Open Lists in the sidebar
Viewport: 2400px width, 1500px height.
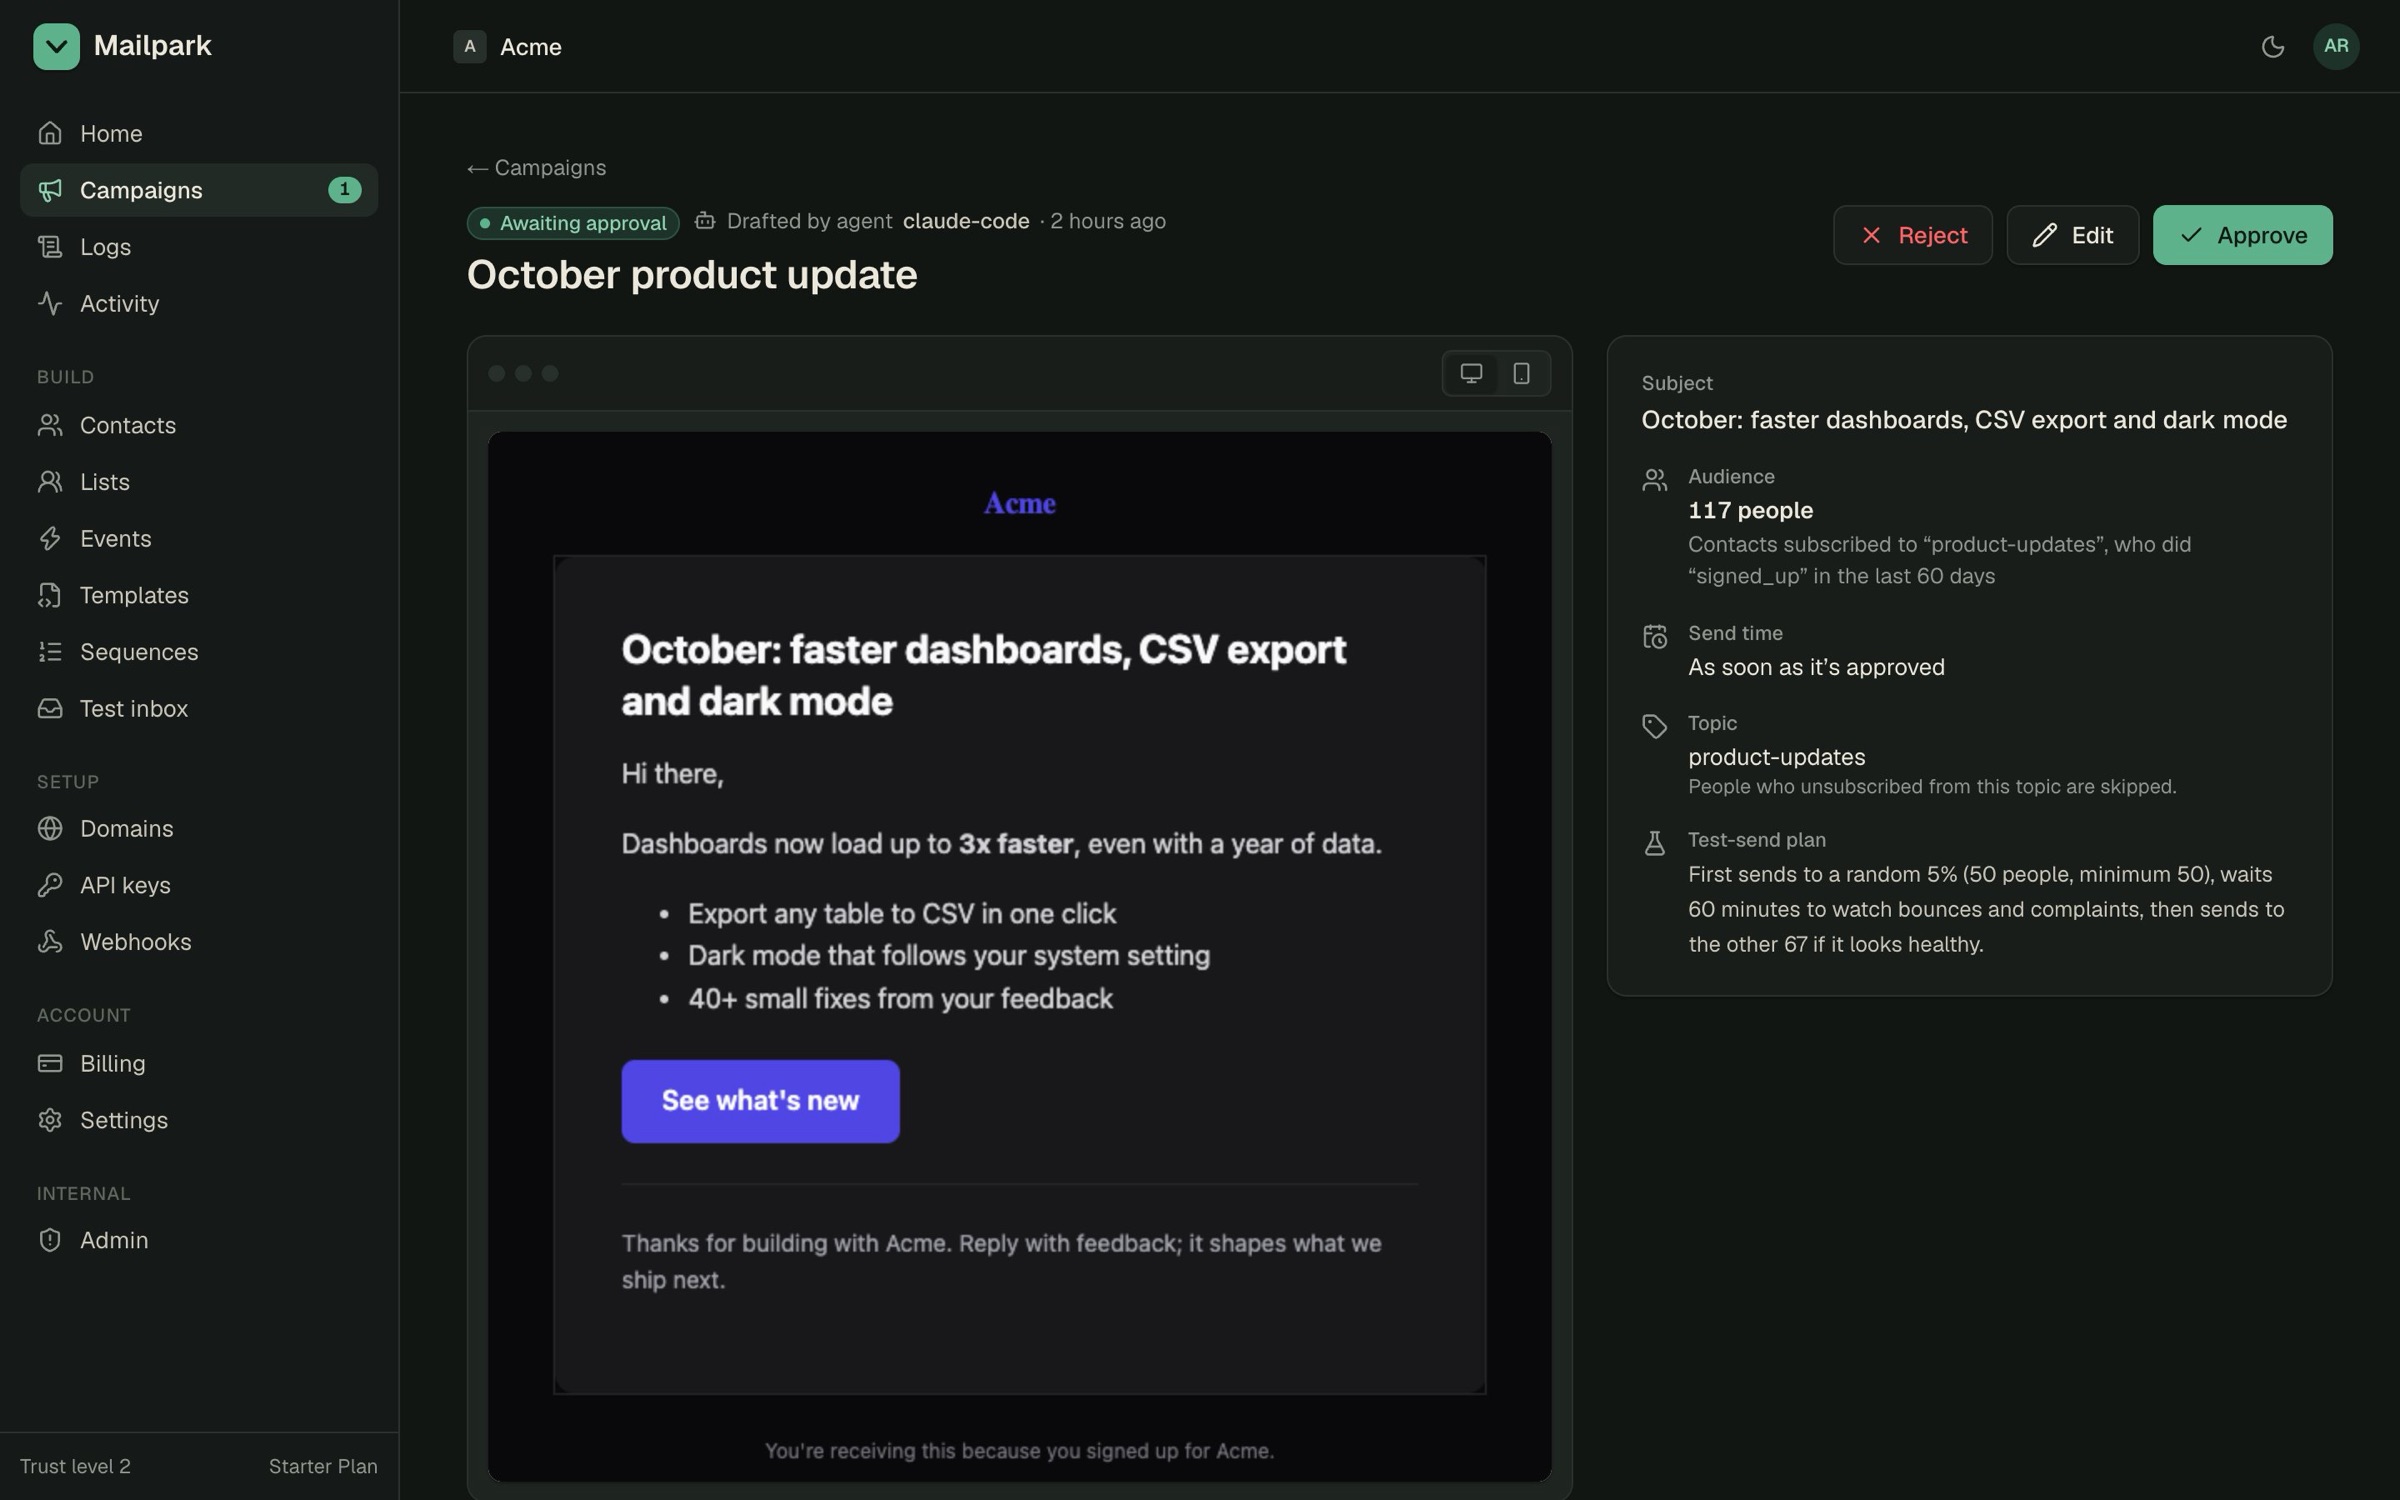click(199, 482)
